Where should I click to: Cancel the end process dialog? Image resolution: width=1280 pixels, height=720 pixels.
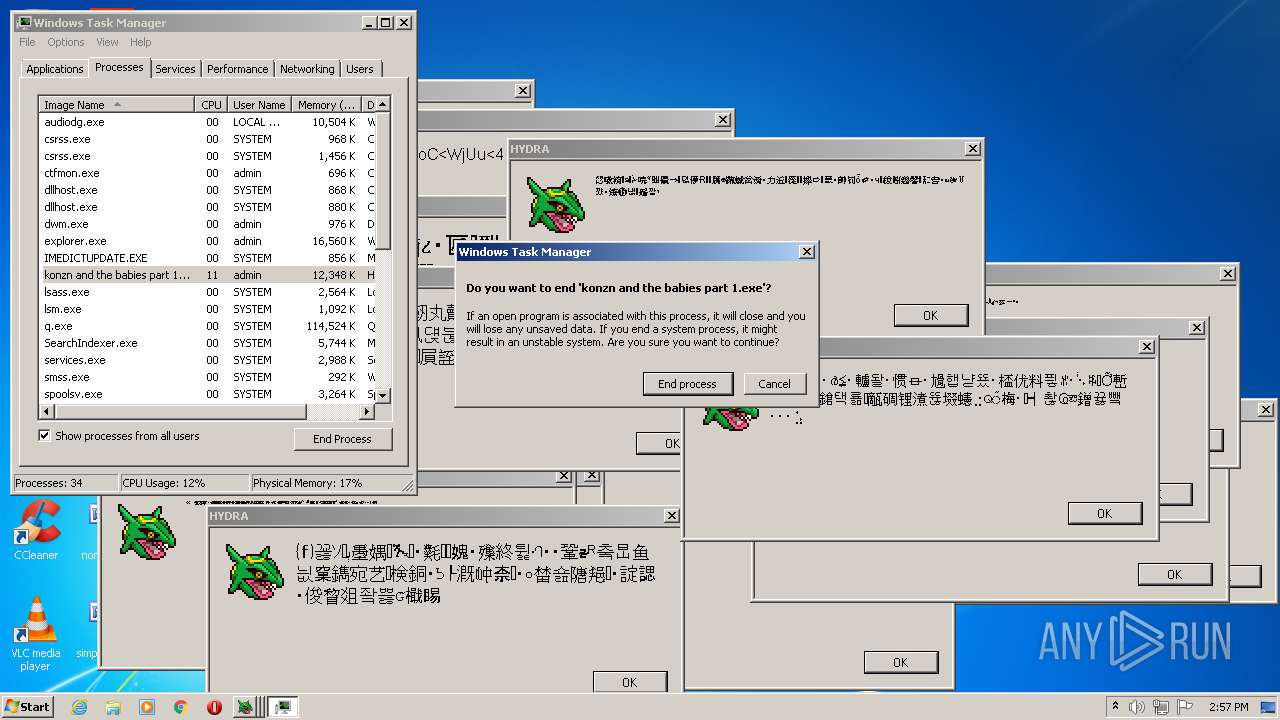[x=774, y=384]
